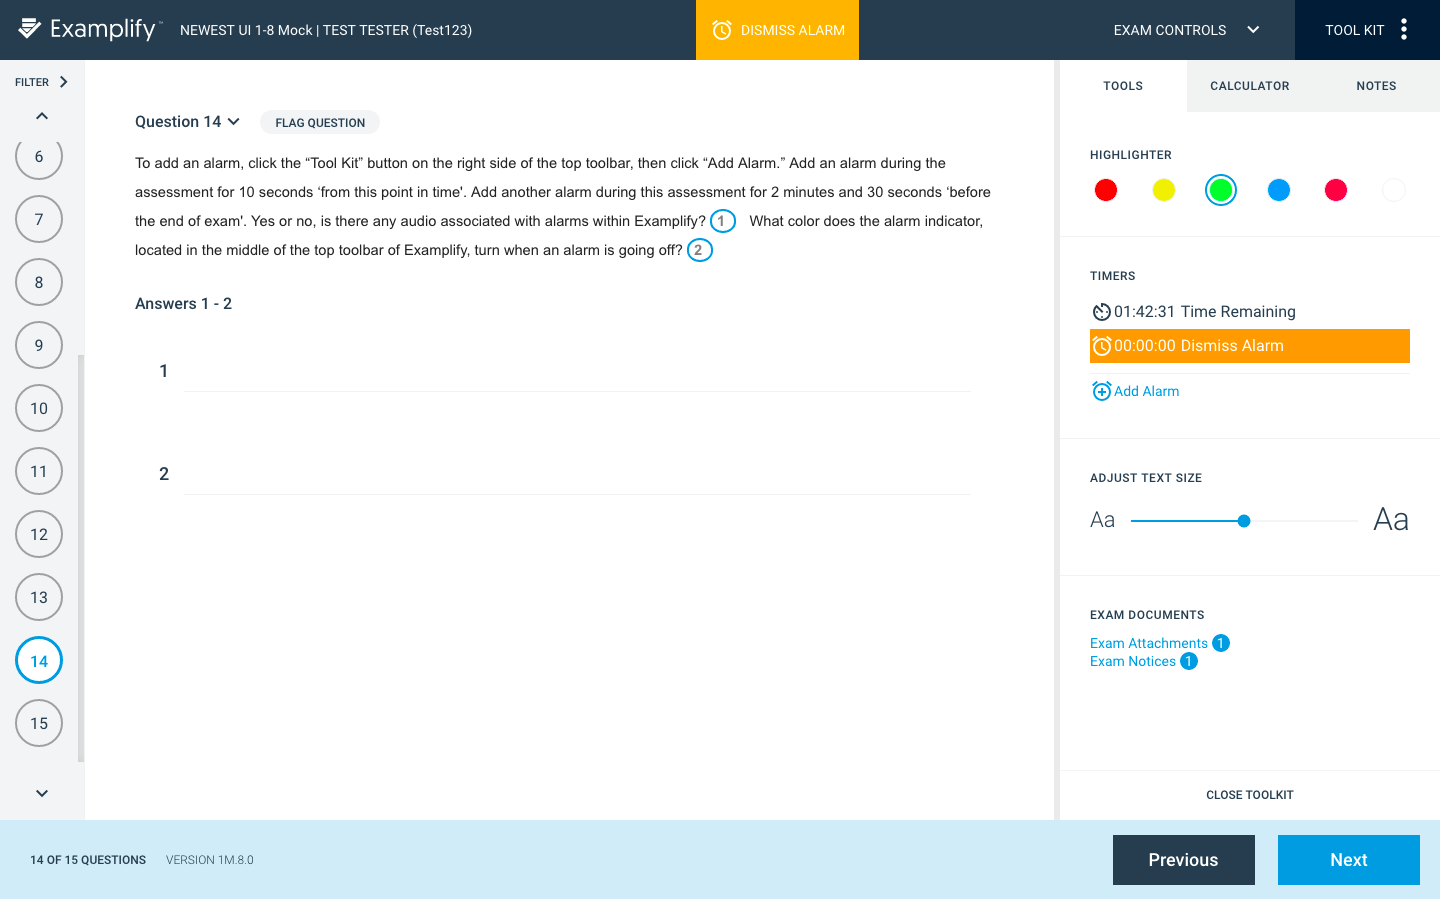Viewport: 1440px width, 899px height.
Task: Click the large Aa text size icon
Action: click(x=1391, y=519)
